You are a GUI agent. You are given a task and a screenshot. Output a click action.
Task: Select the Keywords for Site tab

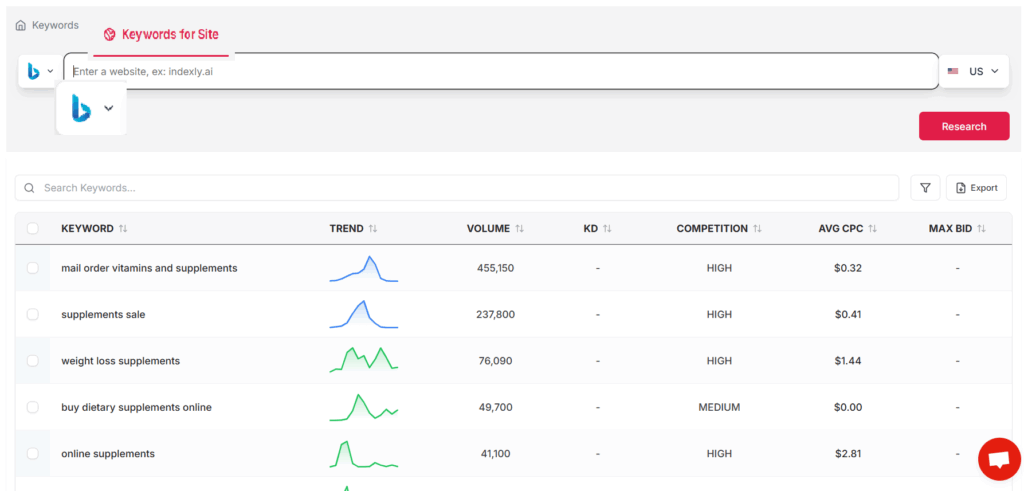tap(161, 35)
